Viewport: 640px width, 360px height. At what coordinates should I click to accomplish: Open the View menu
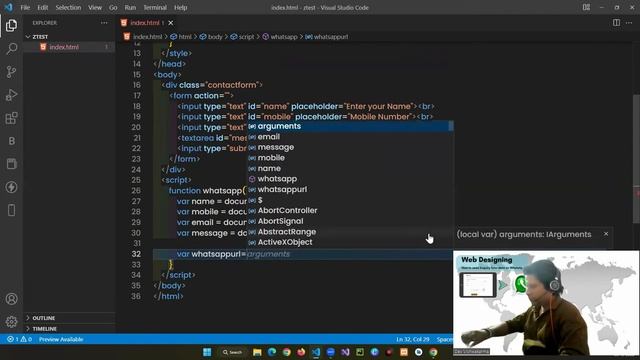(x=95, y=7)
